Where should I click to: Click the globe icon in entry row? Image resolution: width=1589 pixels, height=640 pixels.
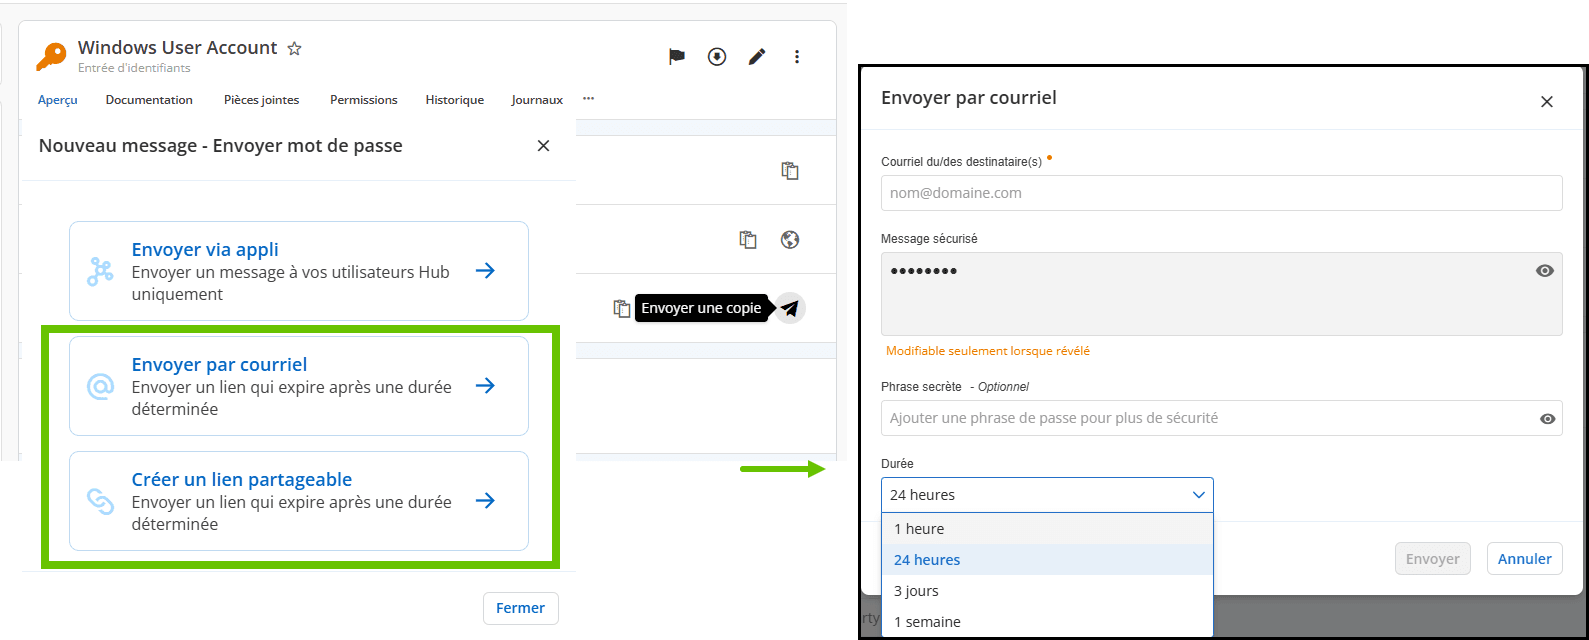point(790,239)
